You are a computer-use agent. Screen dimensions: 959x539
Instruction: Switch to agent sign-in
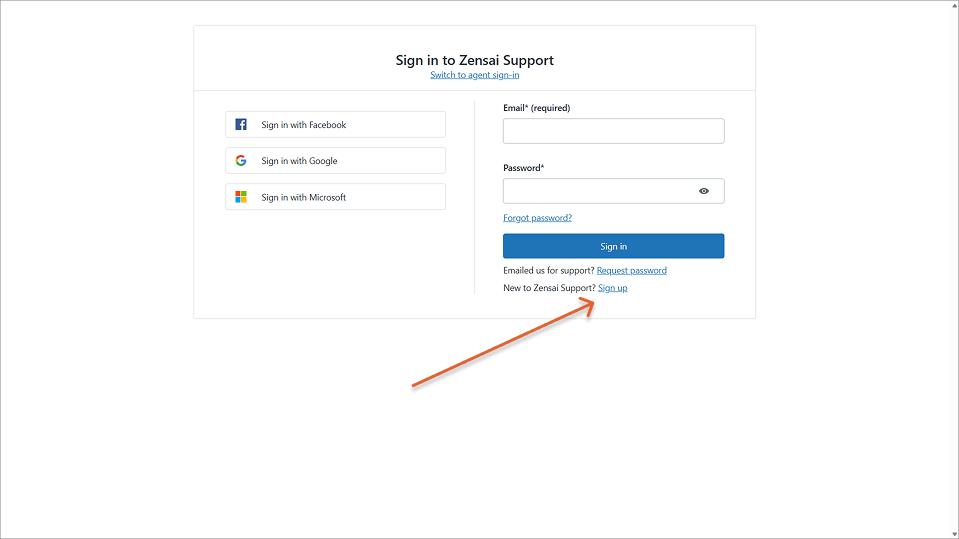pos(475,75)
